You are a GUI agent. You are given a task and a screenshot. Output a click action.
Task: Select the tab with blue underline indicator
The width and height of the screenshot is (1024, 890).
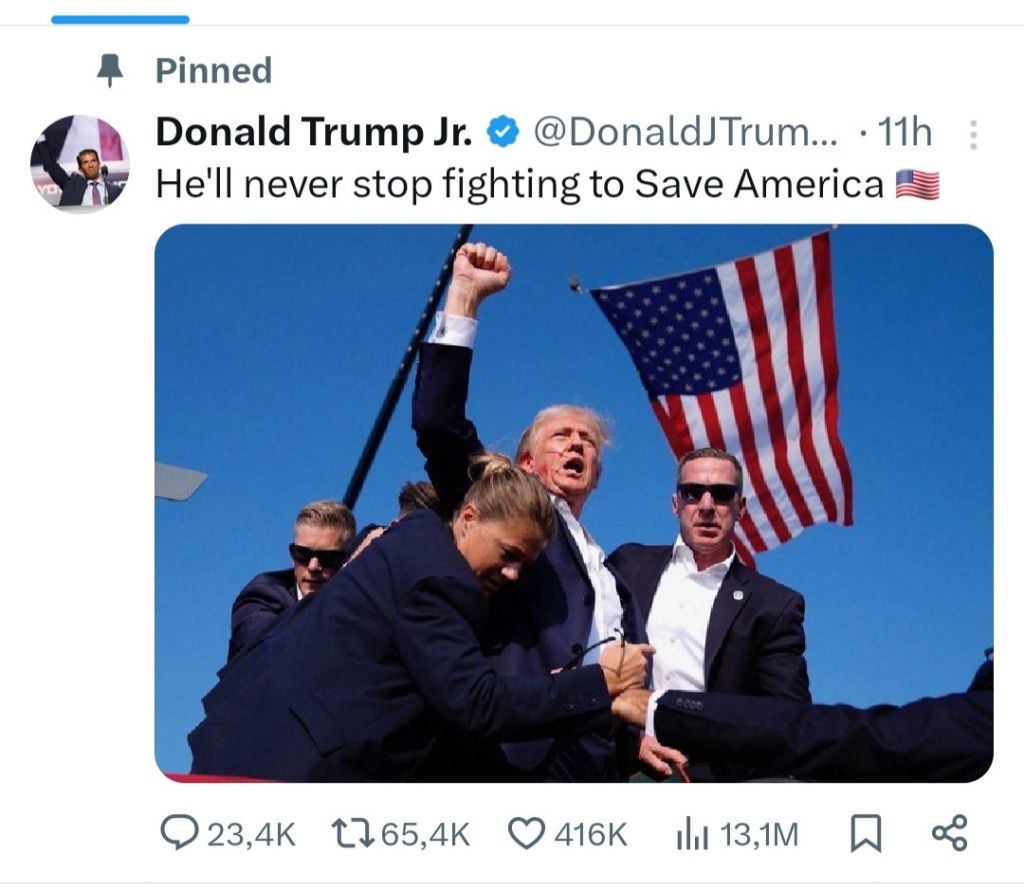(120, 20)
